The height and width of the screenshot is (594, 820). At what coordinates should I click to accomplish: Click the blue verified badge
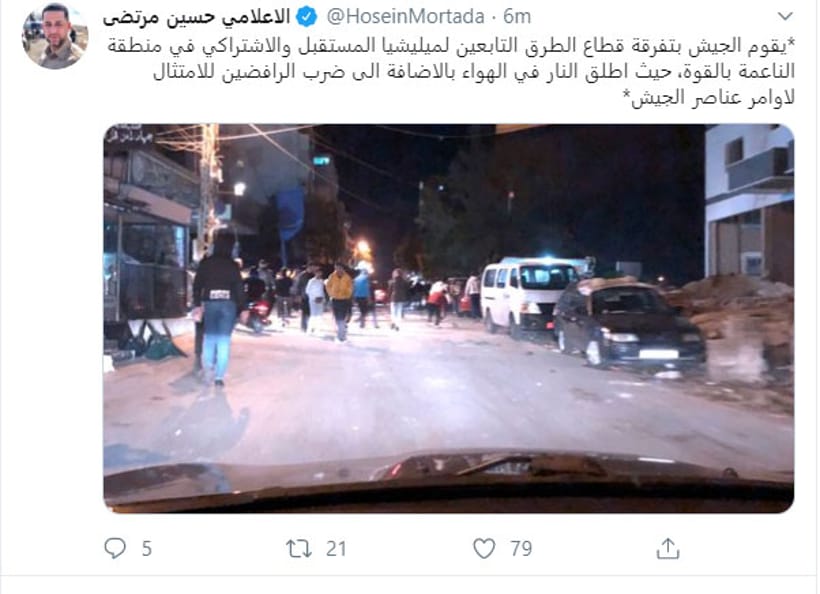(306, 17)
